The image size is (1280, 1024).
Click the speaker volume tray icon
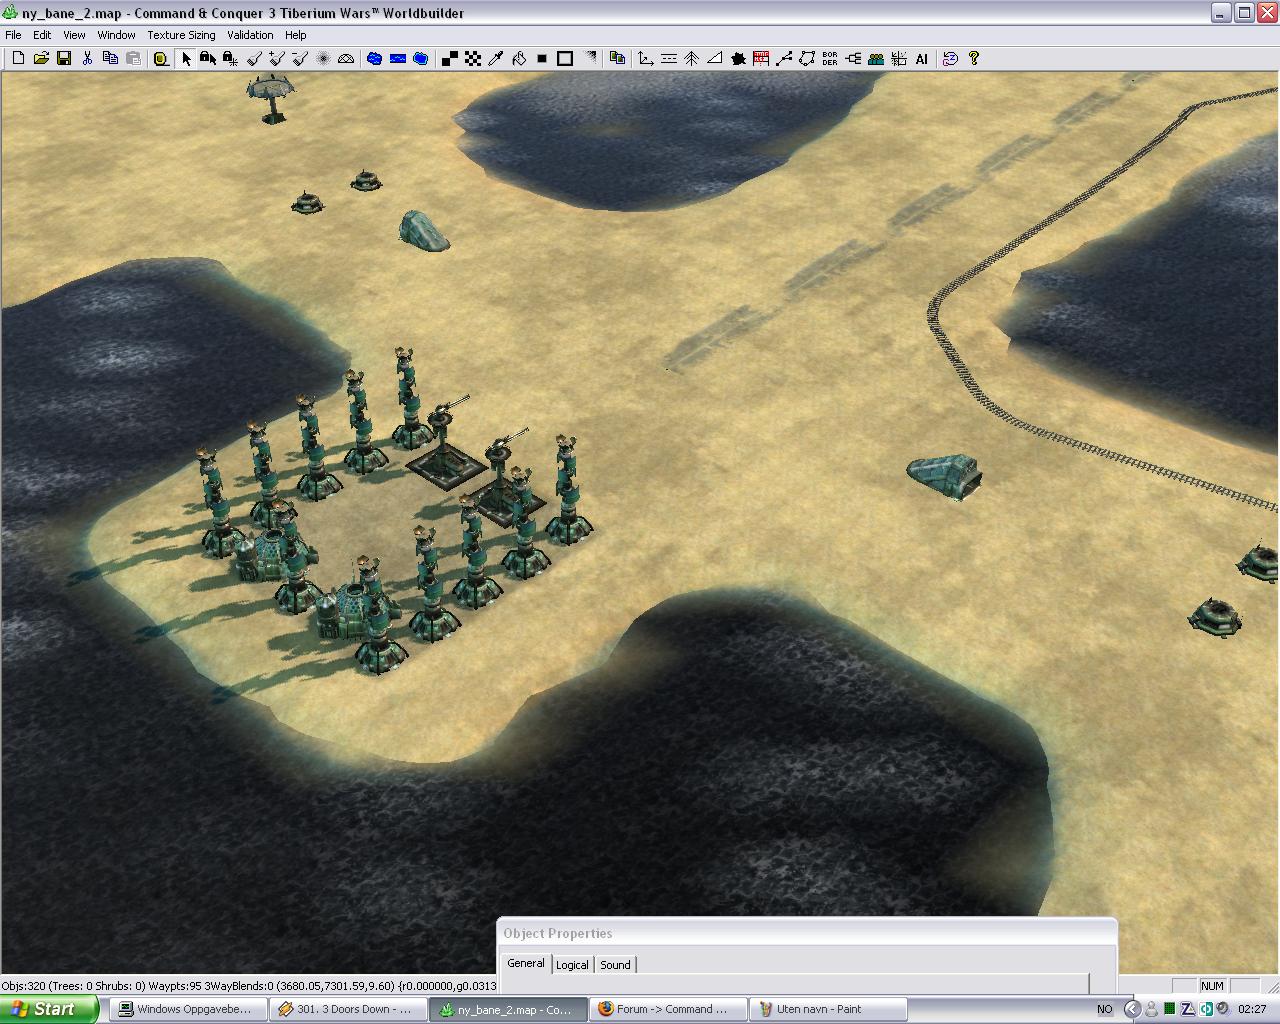(1223, 1009)
